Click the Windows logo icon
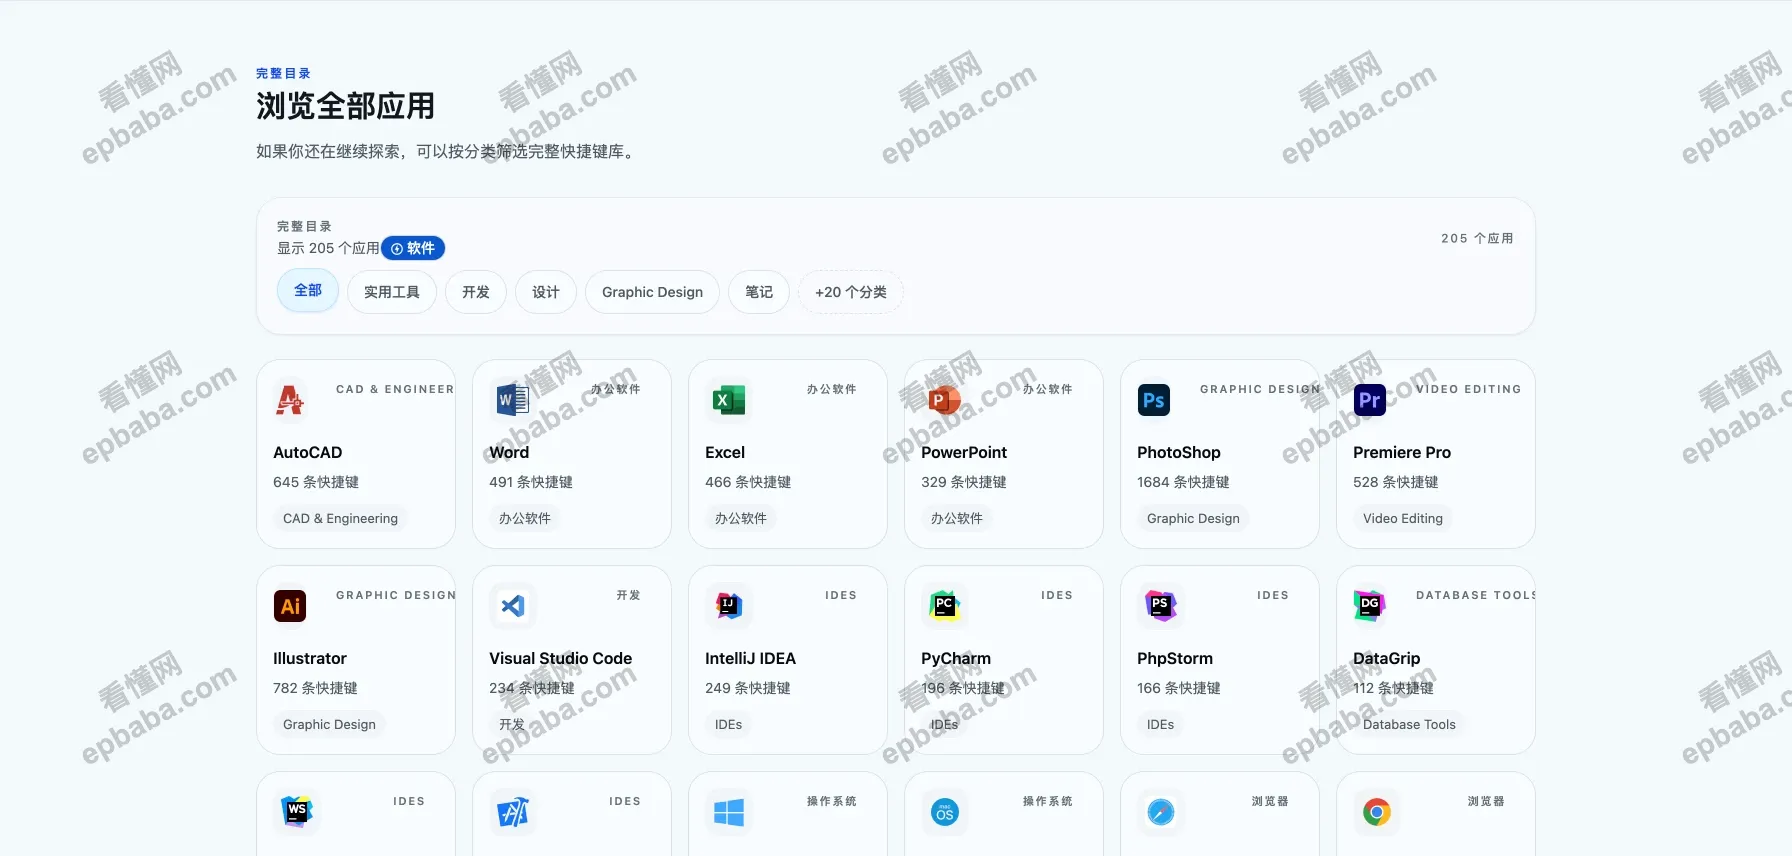 pyautogui.click(x=729, y=812)
